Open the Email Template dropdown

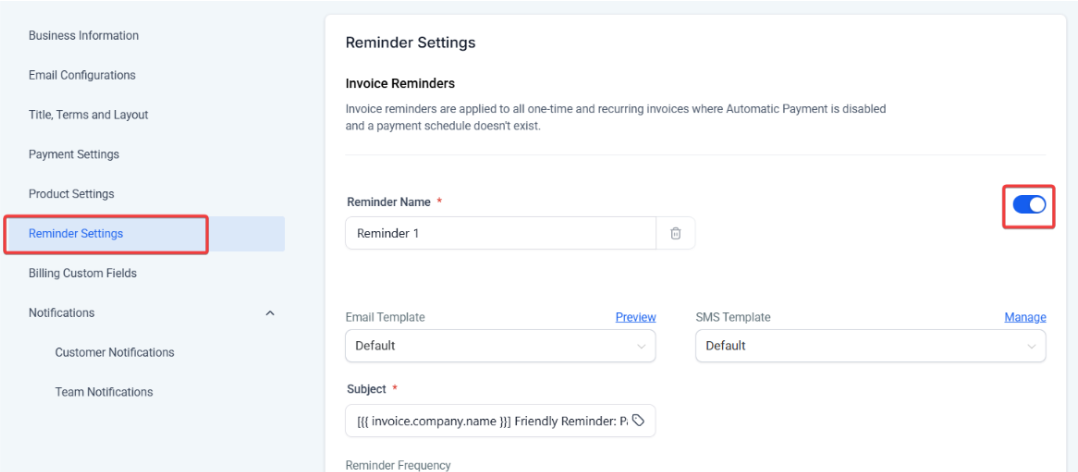(500, 346)
